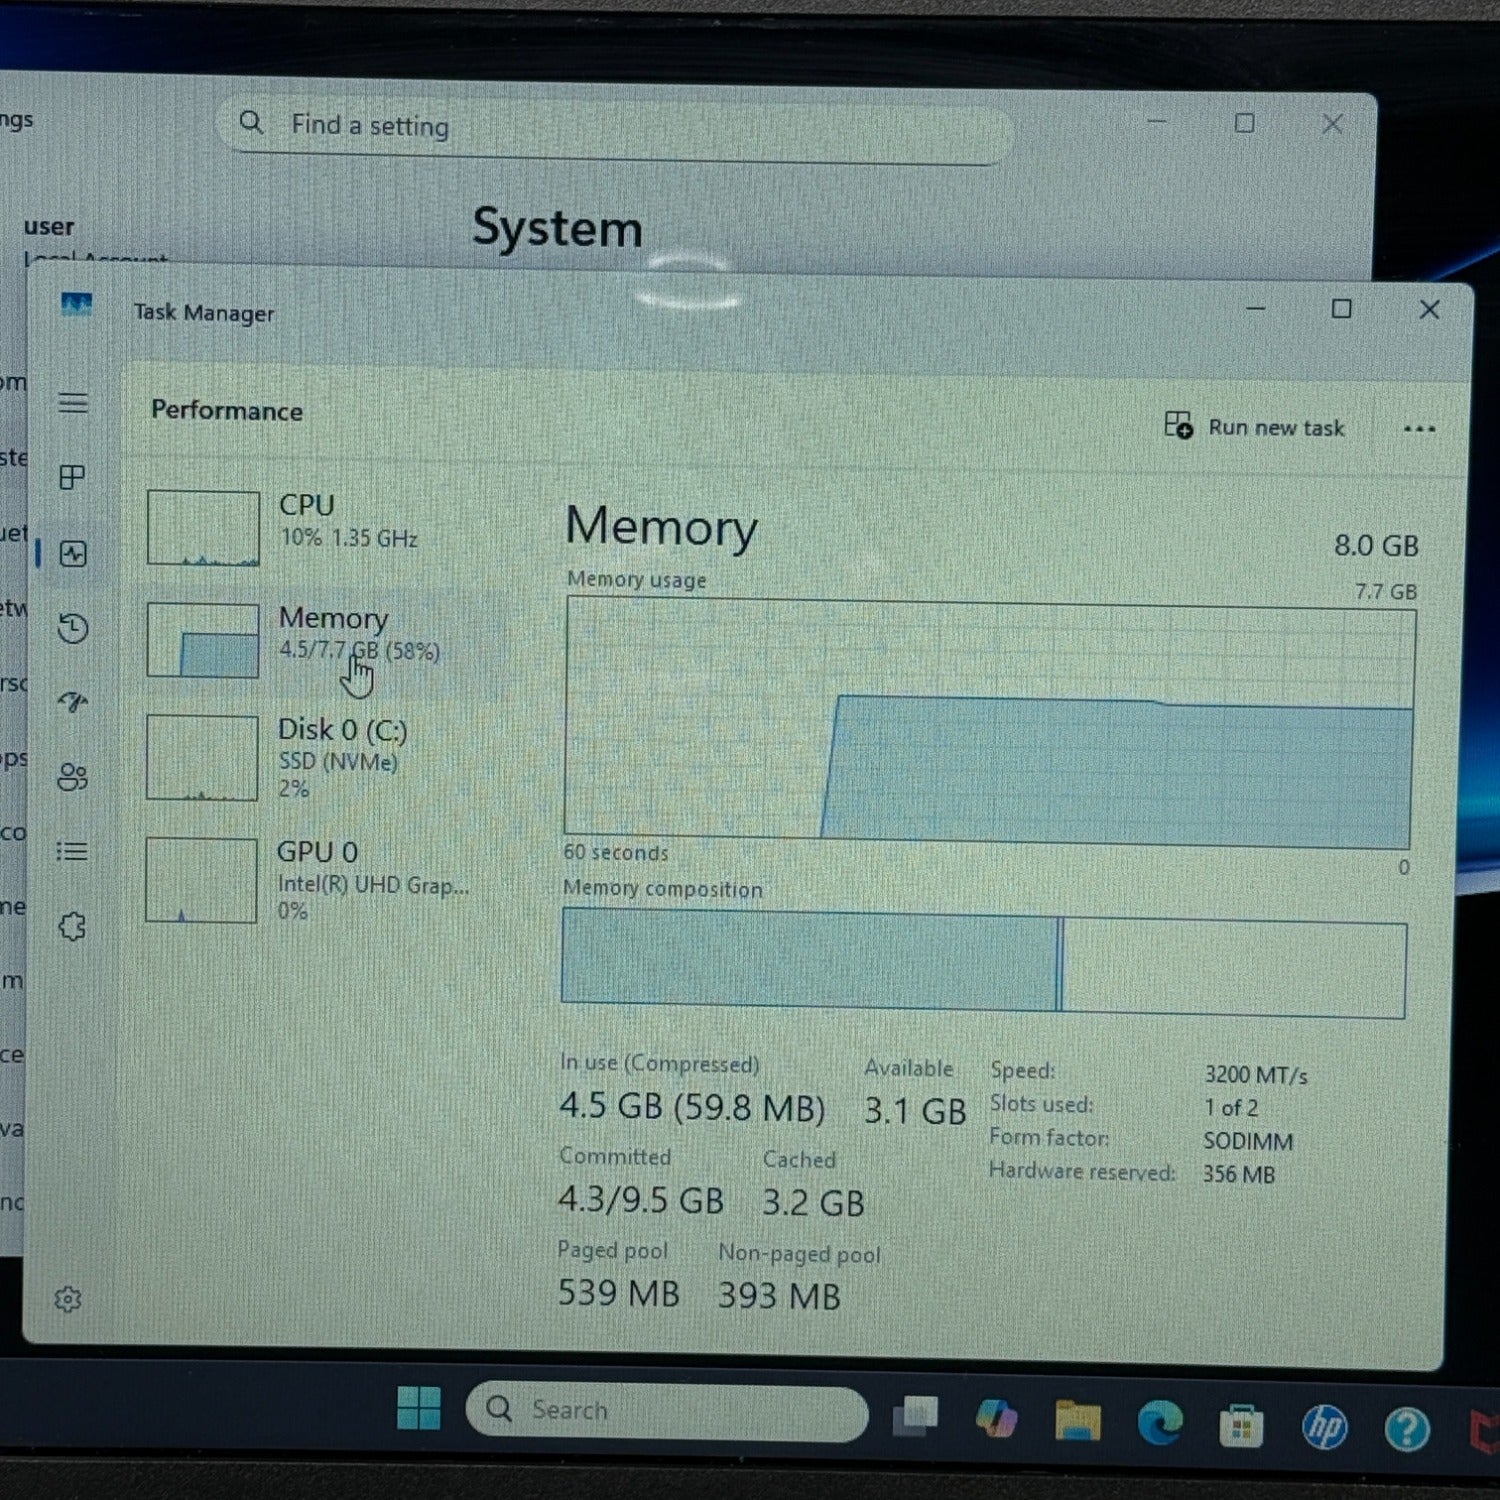Open Startup apps page in sidebar

click(73, 702)
